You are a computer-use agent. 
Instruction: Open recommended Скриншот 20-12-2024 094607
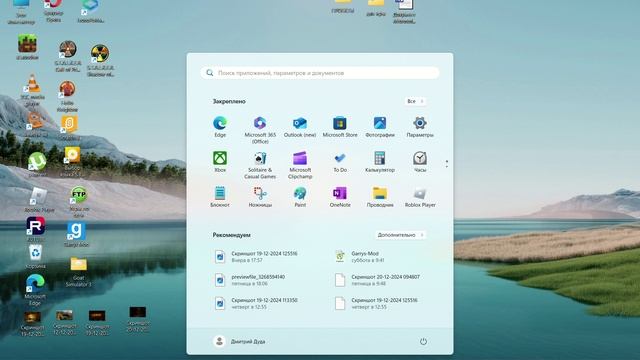378,280
